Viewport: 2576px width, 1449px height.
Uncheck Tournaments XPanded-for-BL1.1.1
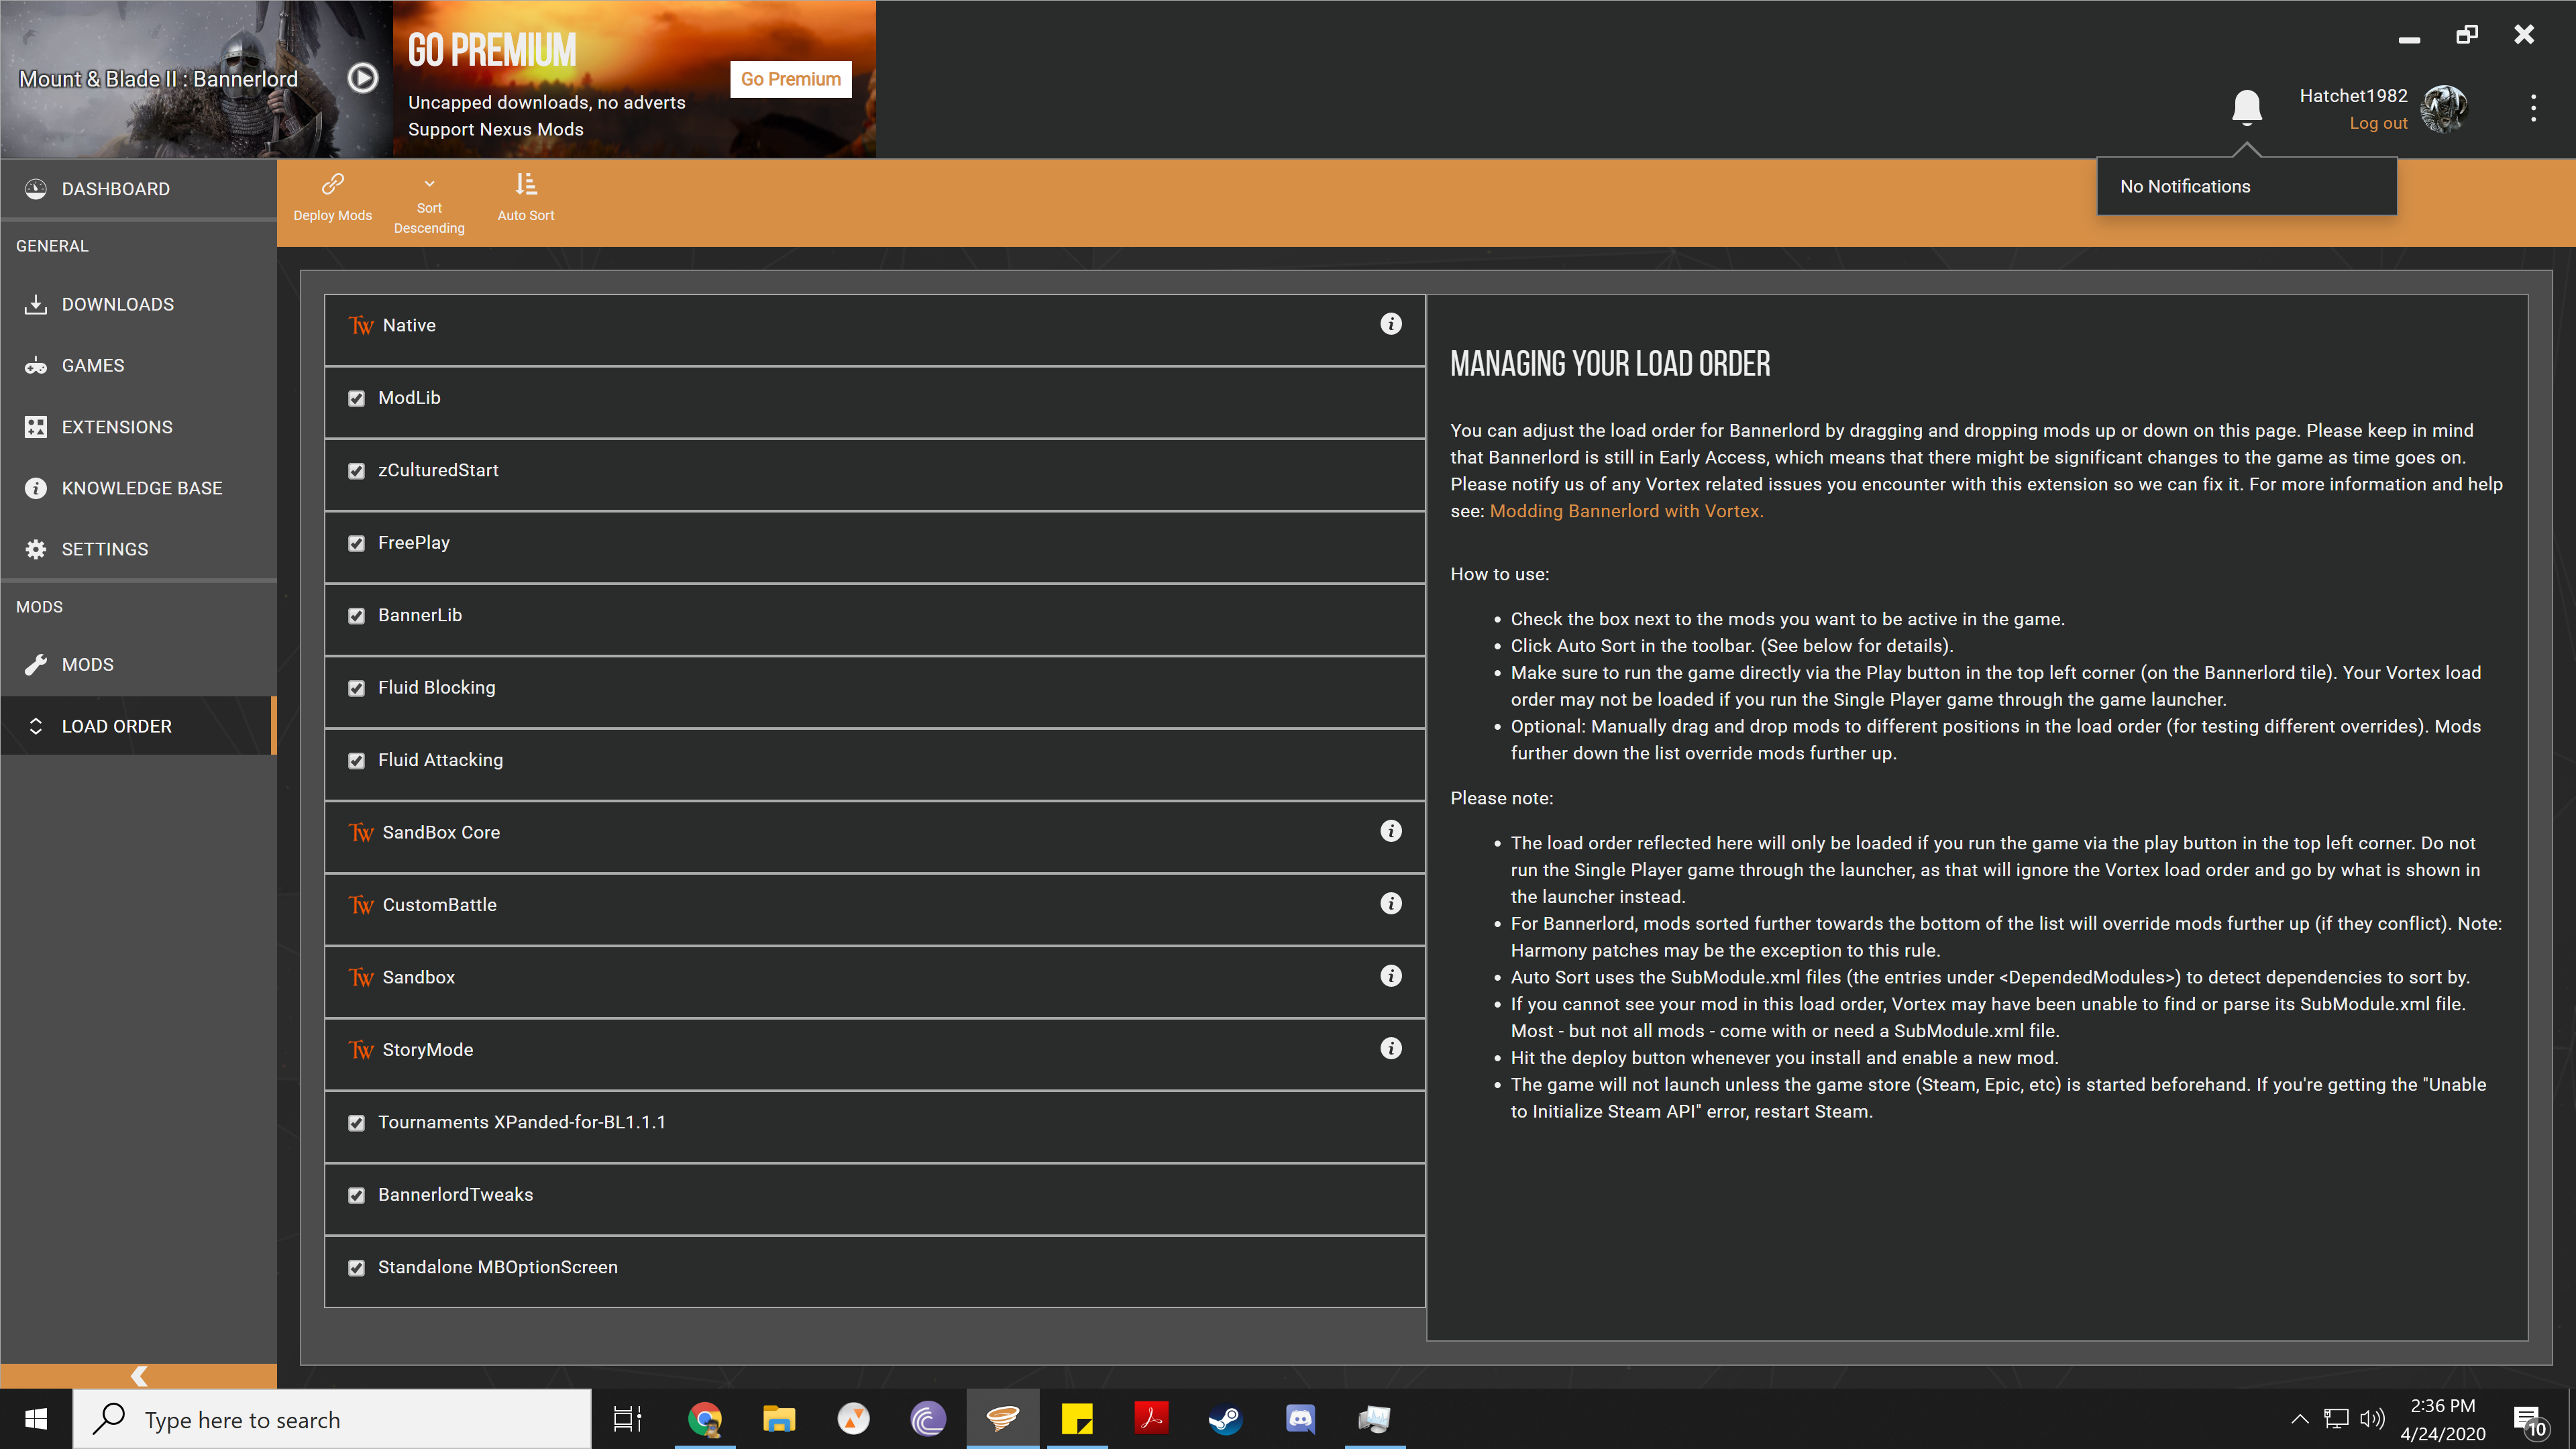click(356, 1123)
